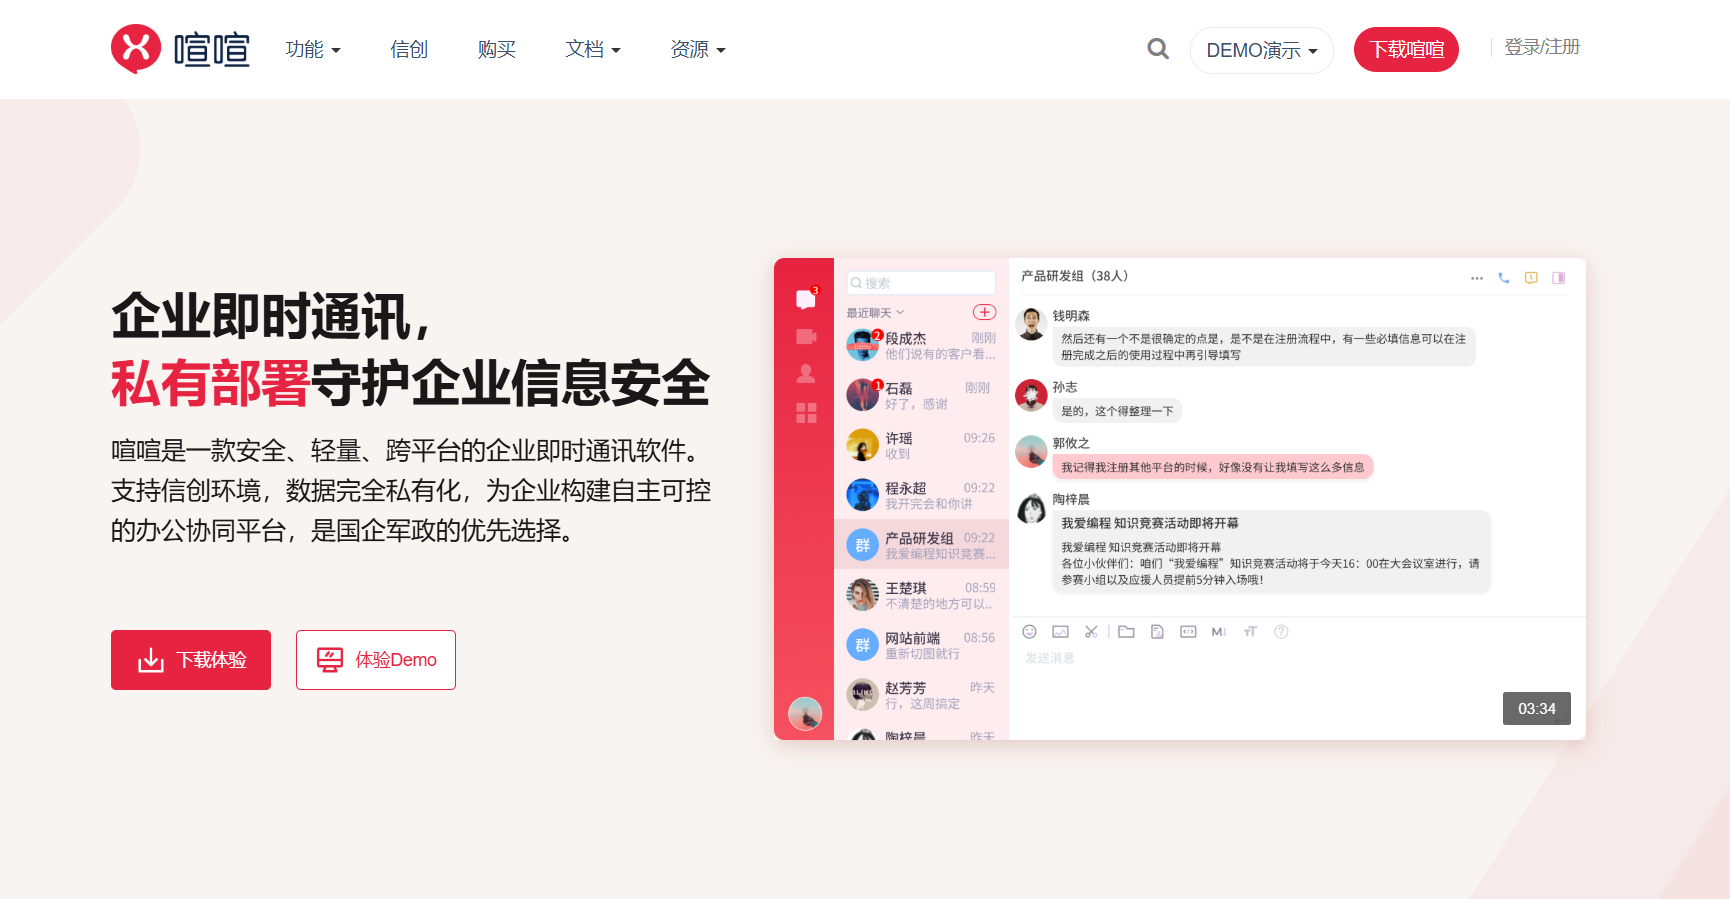Click the folder send-file icon

tap(1126, 631)
